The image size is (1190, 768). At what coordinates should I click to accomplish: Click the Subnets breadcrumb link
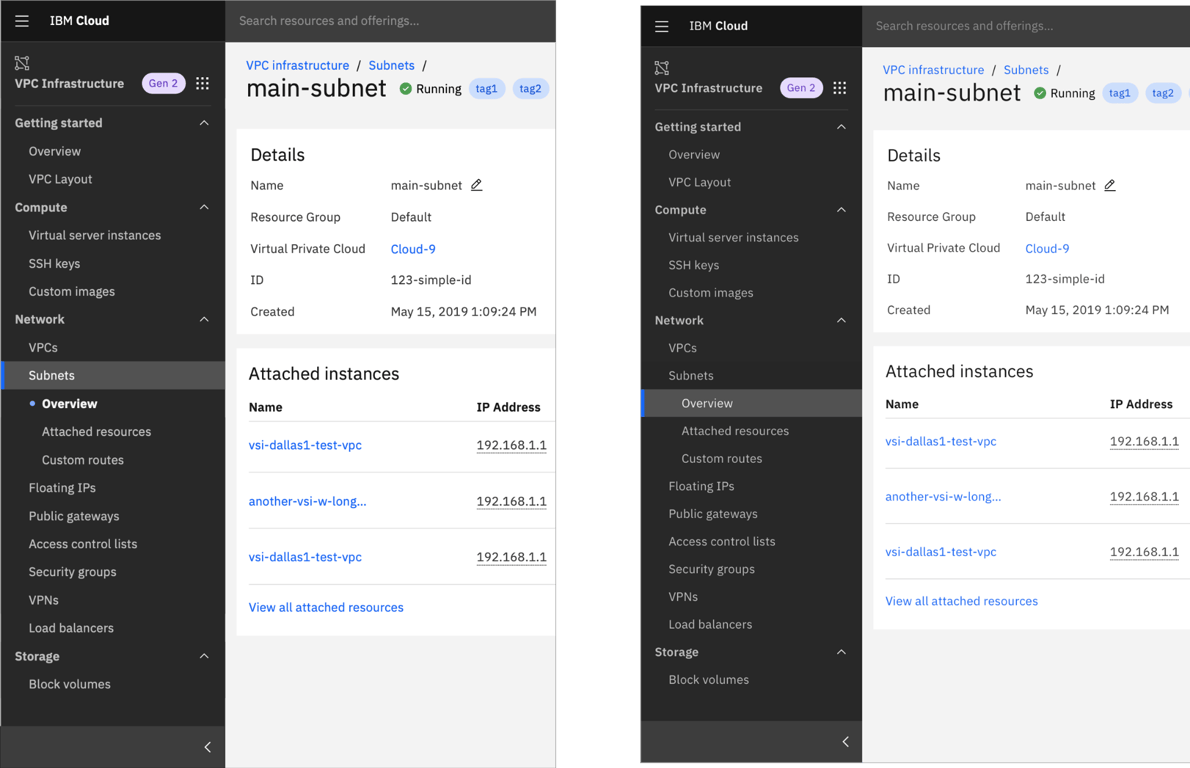tap(391, 65)
